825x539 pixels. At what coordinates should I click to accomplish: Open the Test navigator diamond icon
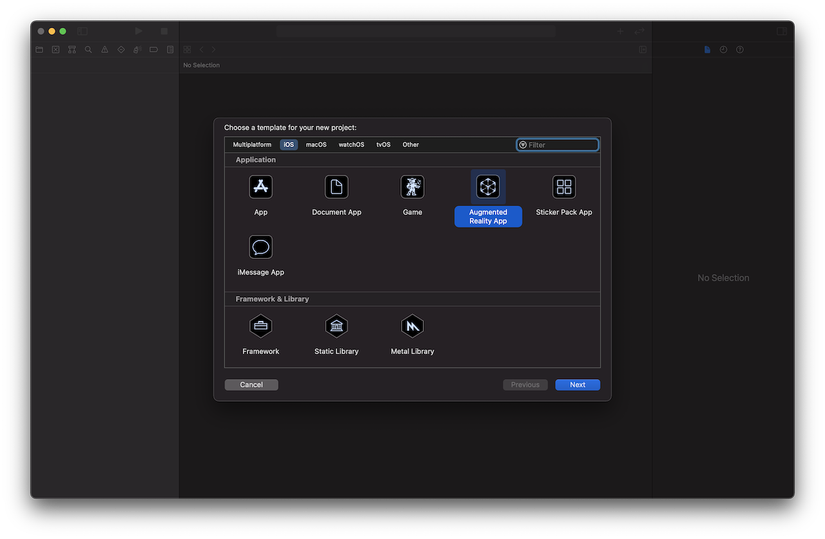[x=121, y=49]
